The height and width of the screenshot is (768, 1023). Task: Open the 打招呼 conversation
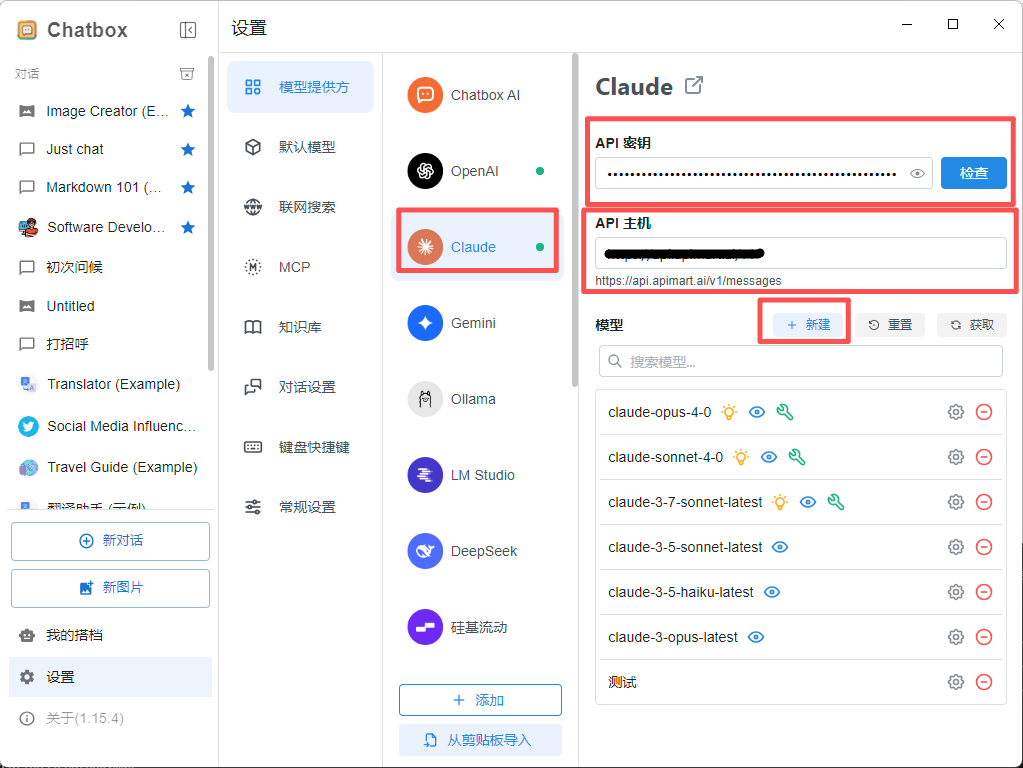(108, 344)
